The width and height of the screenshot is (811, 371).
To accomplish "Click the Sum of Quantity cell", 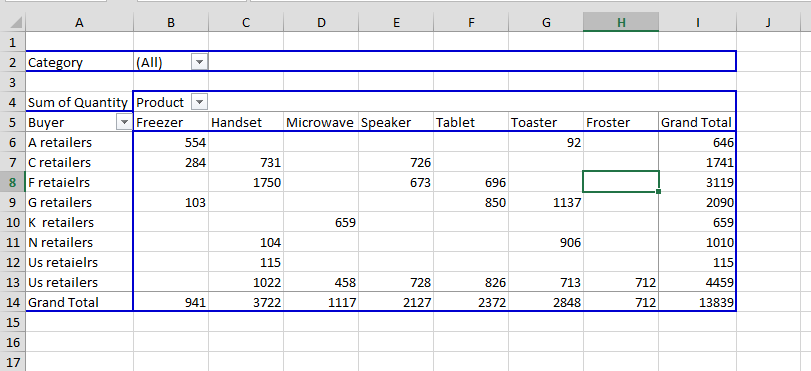I will click(79, 102).
